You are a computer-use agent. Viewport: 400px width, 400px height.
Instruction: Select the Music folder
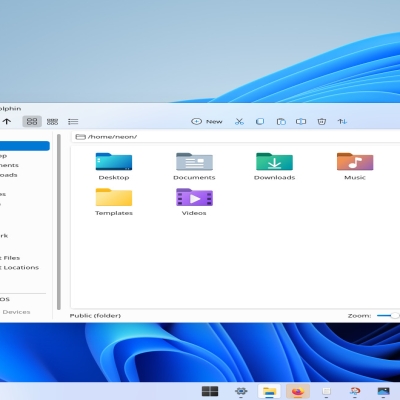coord(355,167)
